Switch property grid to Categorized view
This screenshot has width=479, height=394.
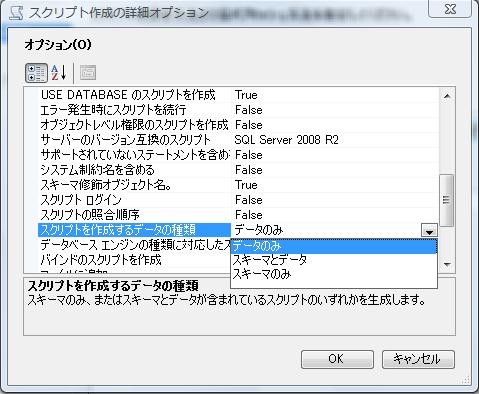click(x=36, y=73)
